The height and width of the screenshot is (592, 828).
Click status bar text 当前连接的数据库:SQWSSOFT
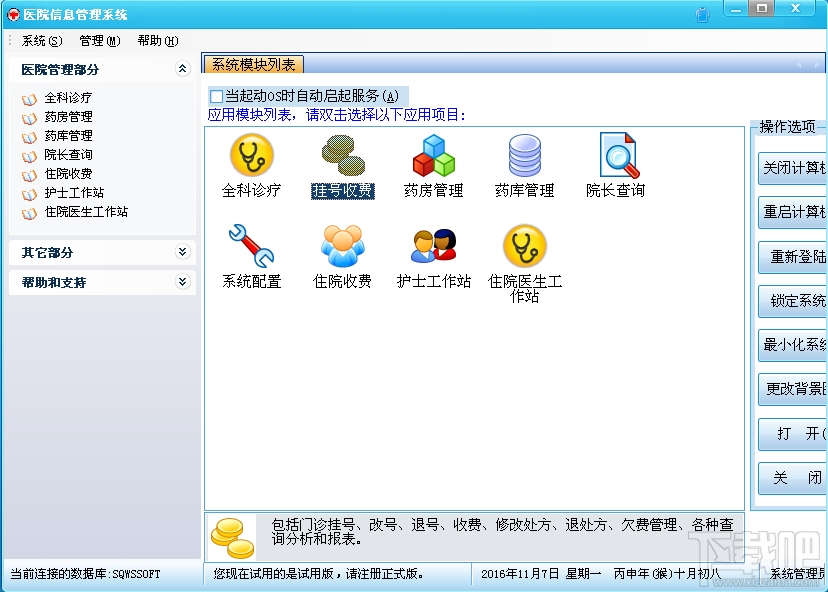click(86, 574)
